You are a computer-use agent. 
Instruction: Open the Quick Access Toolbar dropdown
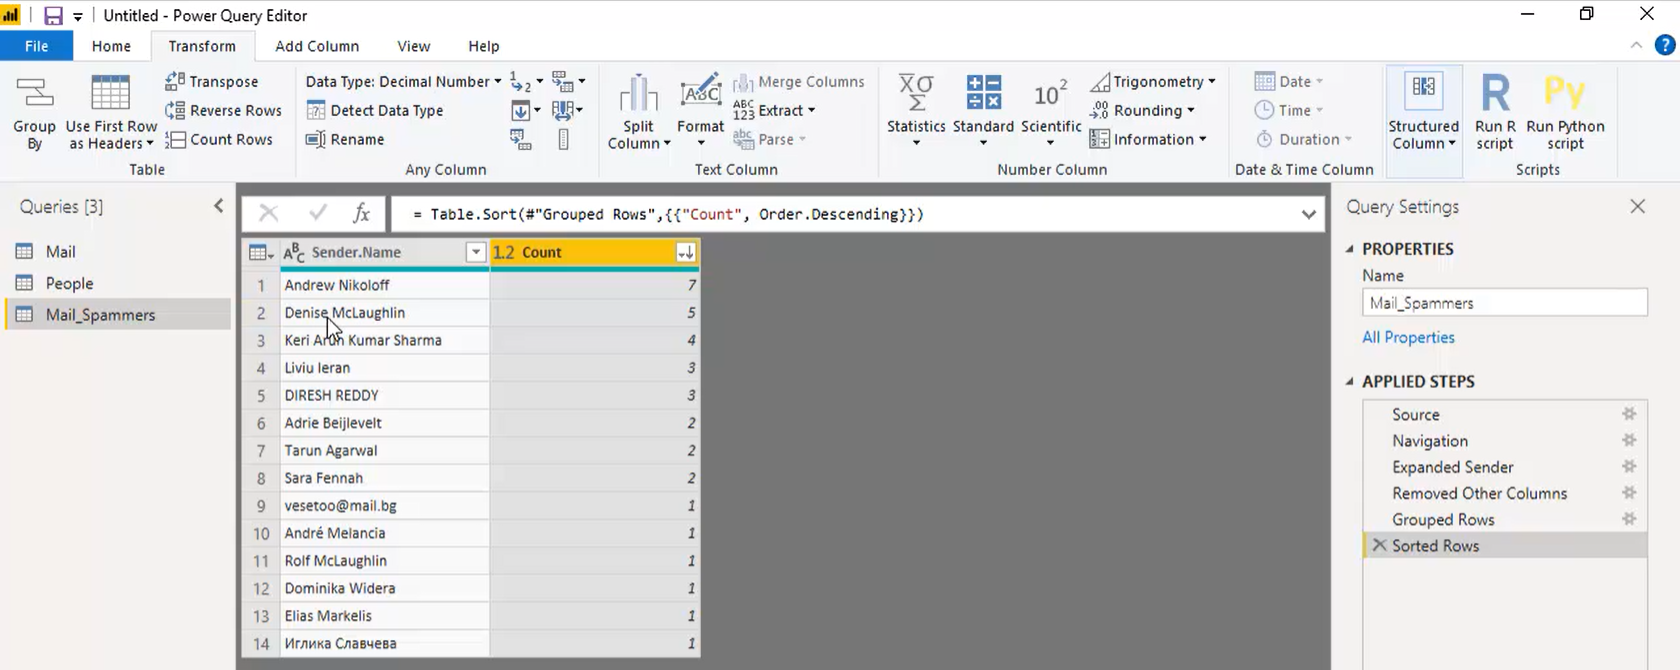(78, 16)
